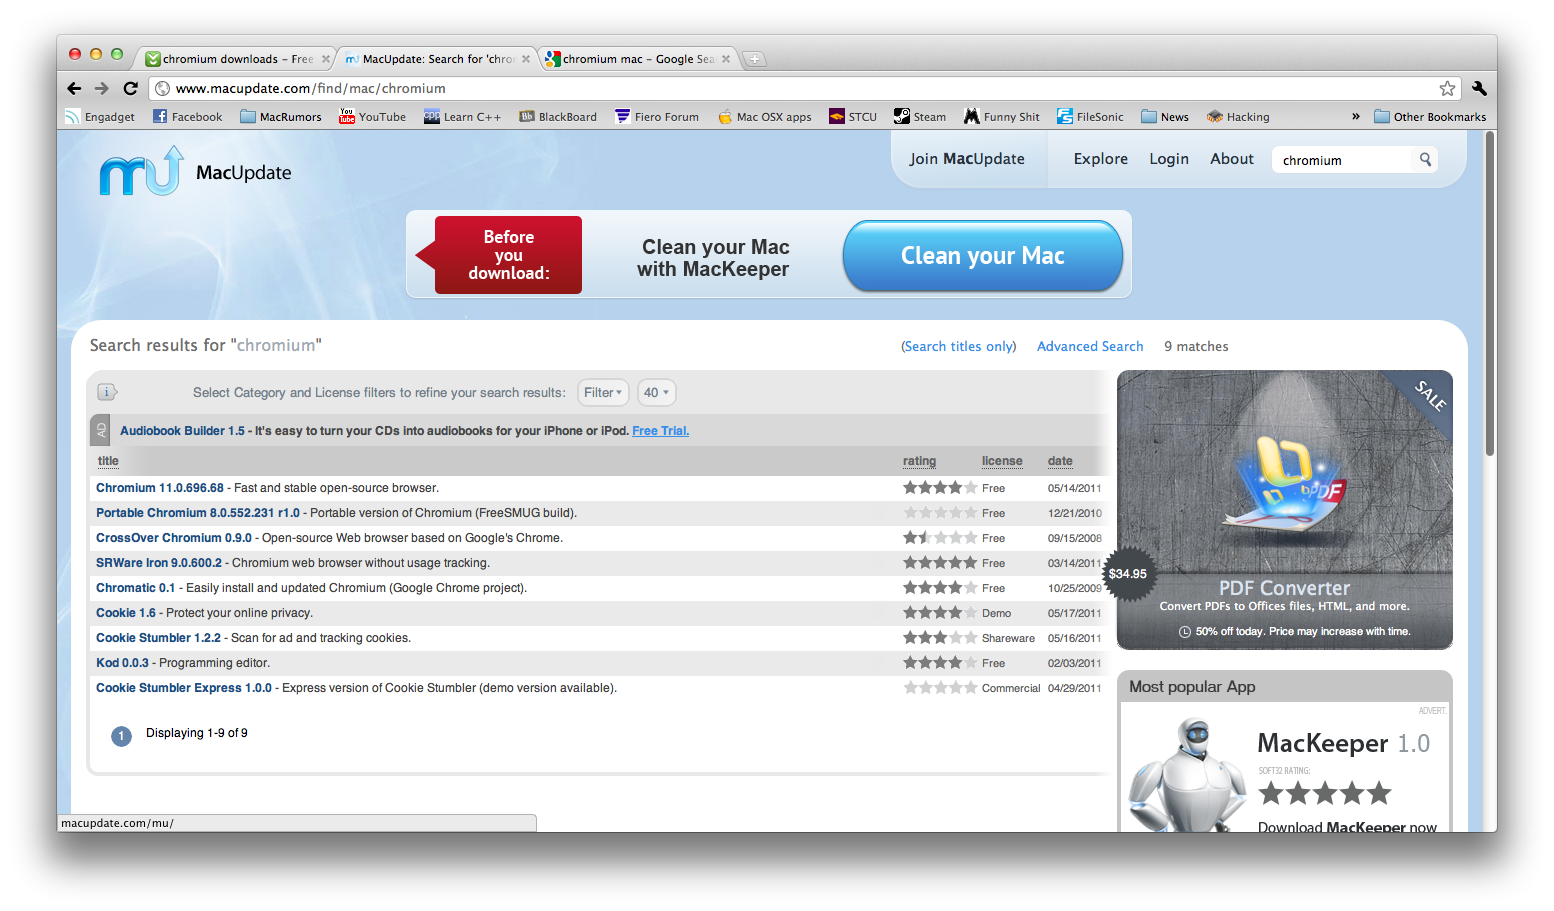Open the Filter dropdown
The height and width of the screenshot is (911, 1554).
pyautogui.click(x=603, y=392)
